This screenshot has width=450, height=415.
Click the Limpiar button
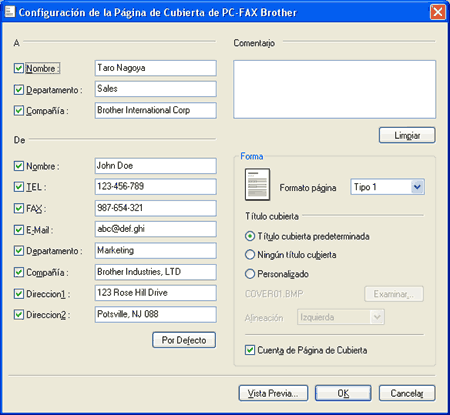[x=407, y=135]
